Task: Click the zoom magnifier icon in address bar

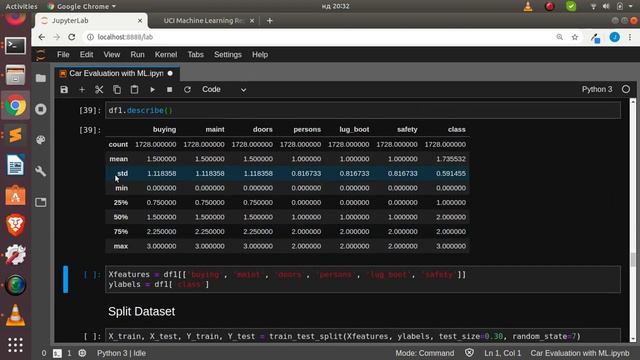Action: click(x=560, y=37)
